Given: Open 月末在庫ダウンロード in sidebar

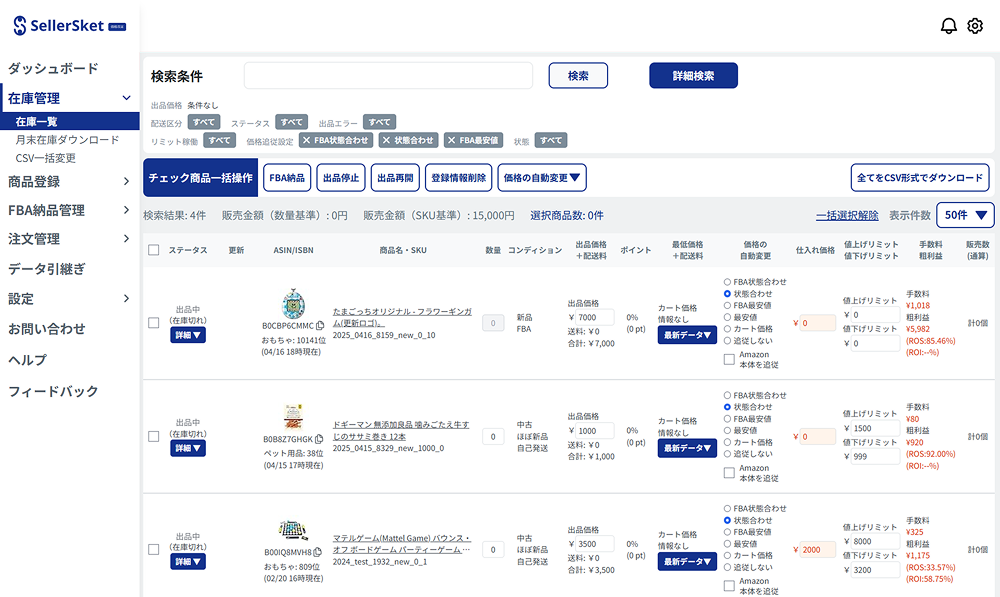Looking at the screenshot, I should (x=67, y=140).
